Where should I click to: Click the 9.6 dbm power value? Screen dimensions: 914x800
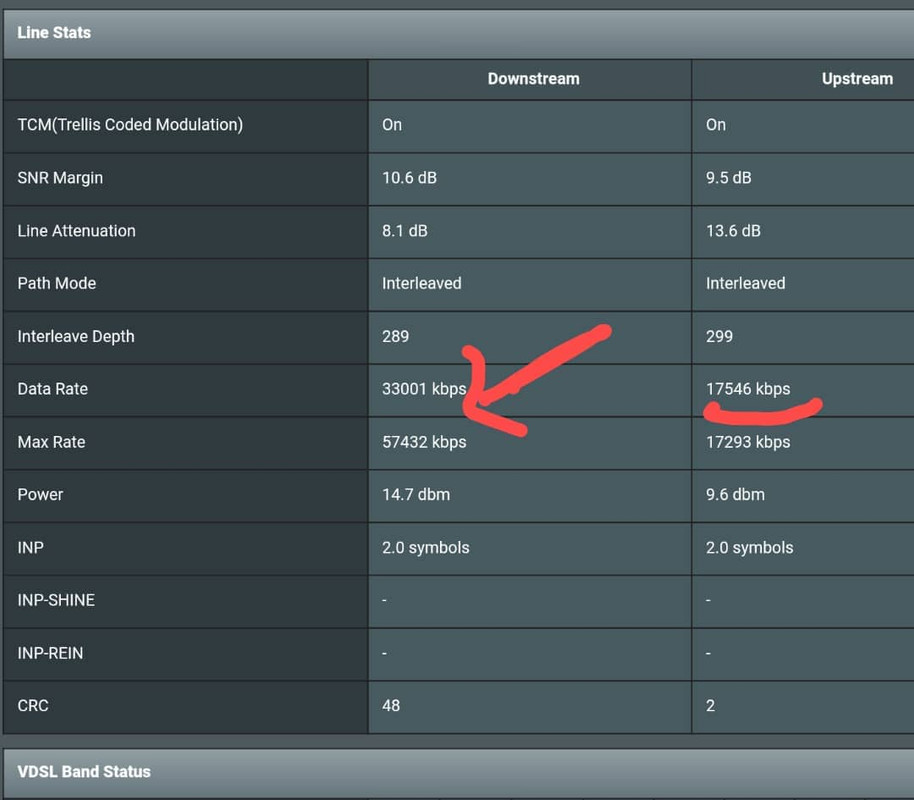(735, 494)
